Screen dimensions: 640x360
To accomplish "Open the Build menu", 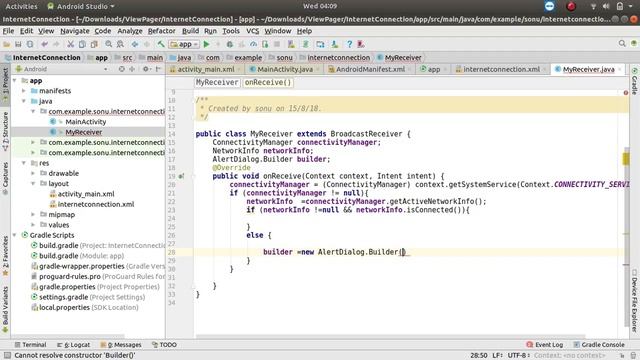I will [x=190, y=31].
